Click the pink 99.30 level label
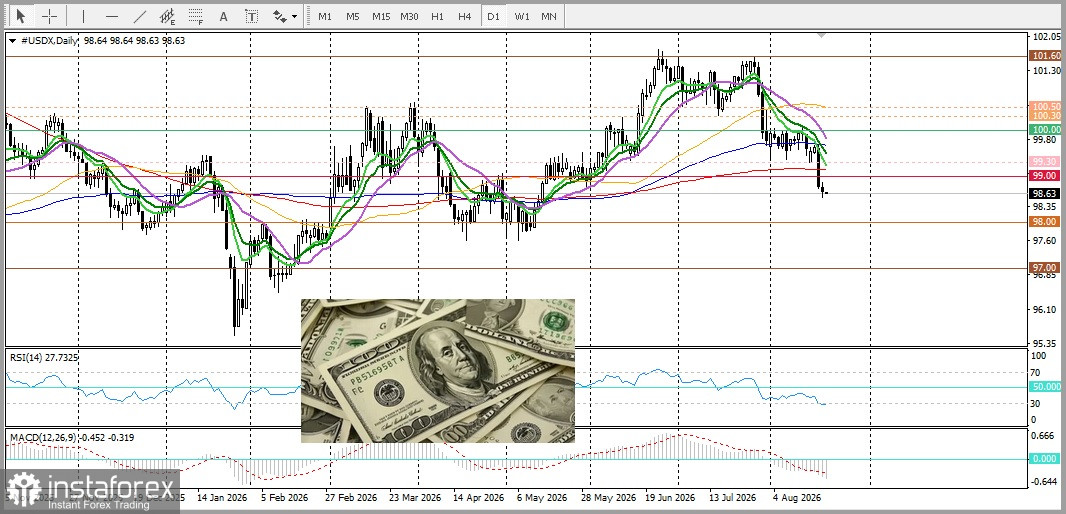Viewport: 1066px width, 514px height. coord(1046,162)
